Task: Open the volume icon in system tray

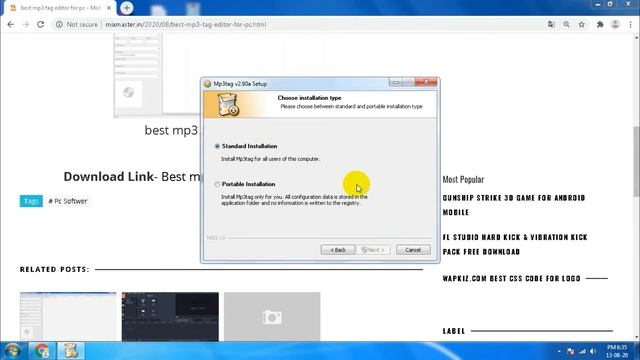Action: pyautogui.click(x=593, y=351)
